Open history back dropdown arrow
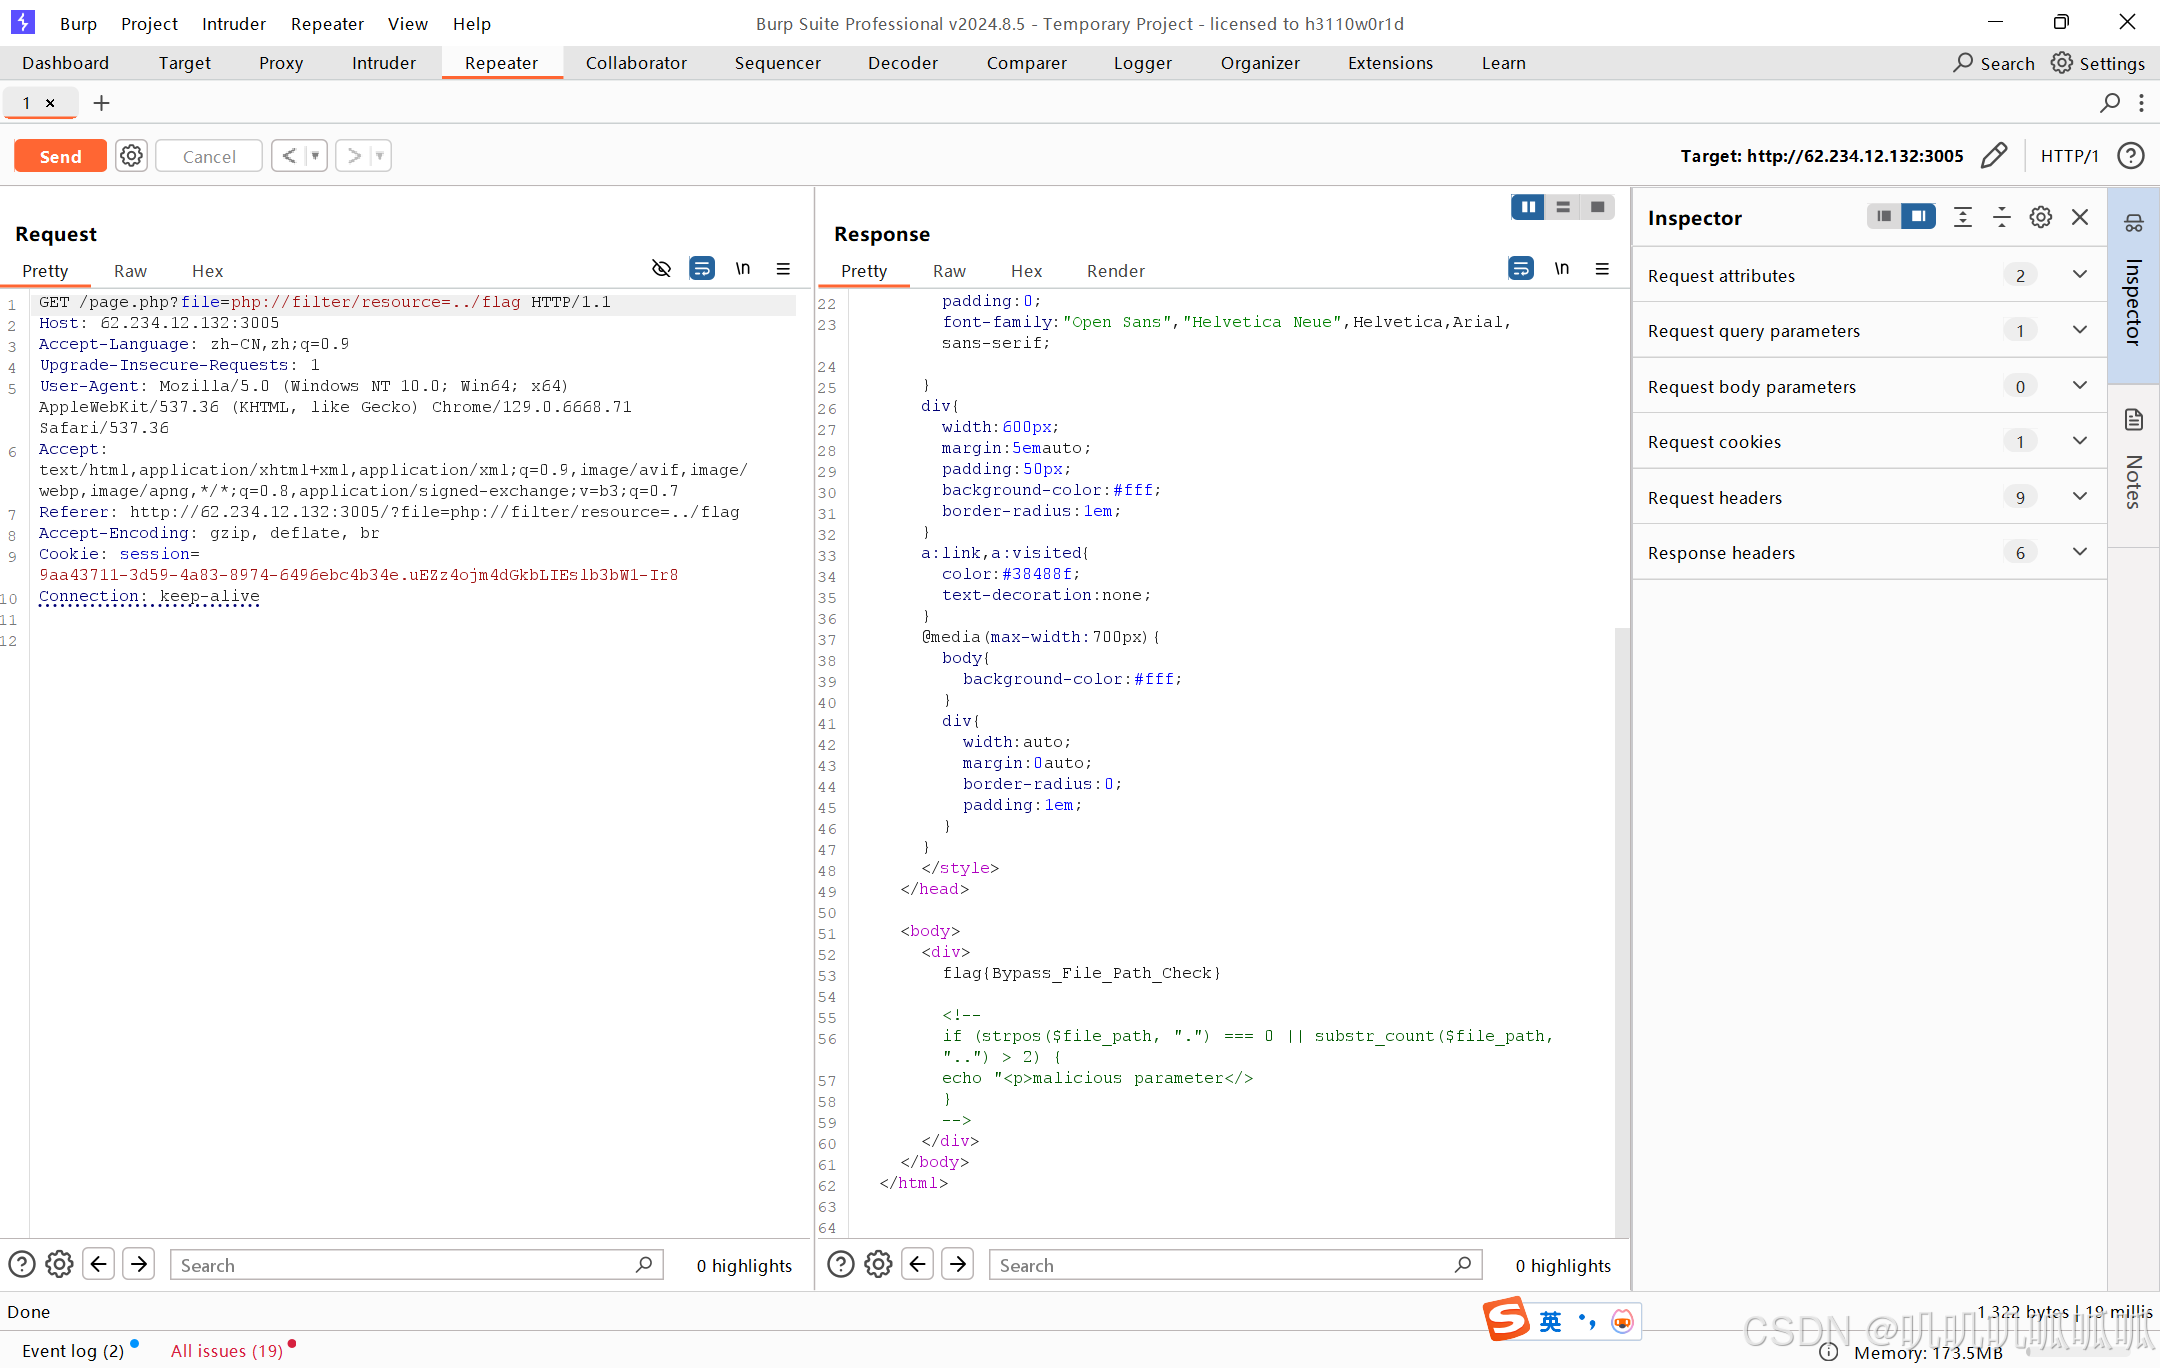 point(315,156)
